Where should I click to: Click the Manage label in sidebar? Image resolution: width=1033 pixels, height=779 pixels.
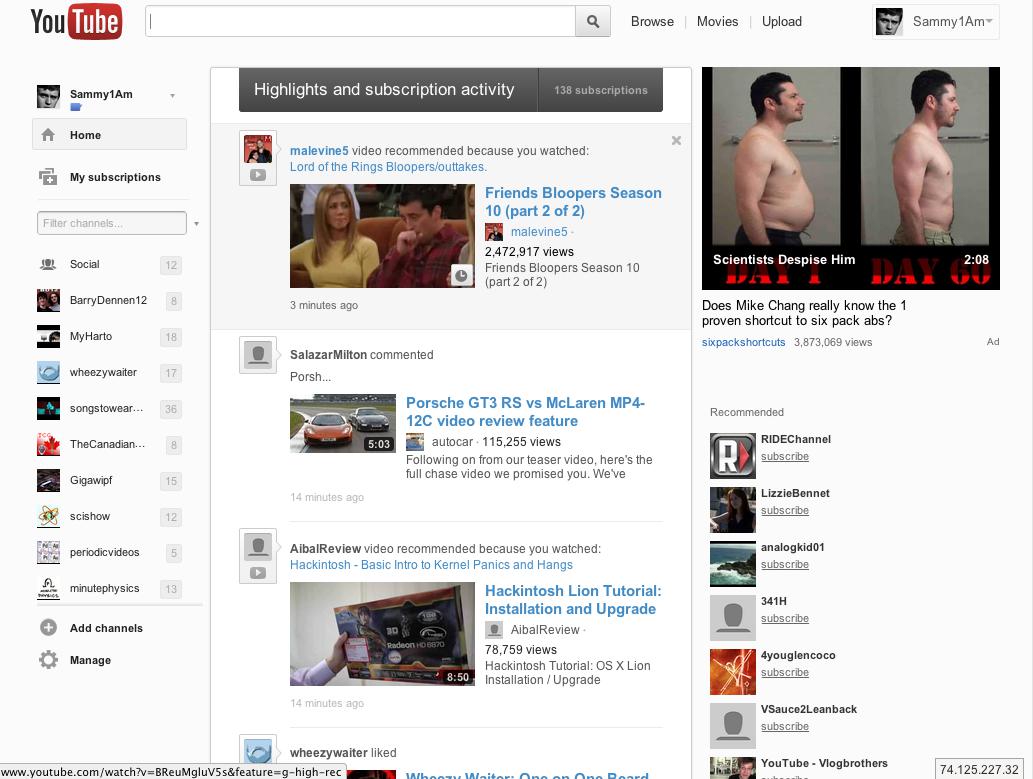coord(90,660)
